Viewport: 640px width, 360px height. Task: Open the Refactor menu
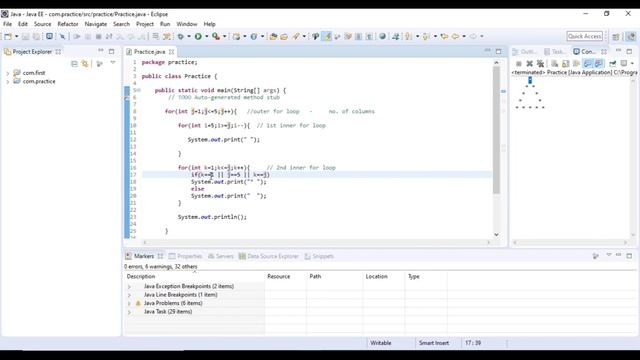[x=68, y=24]
